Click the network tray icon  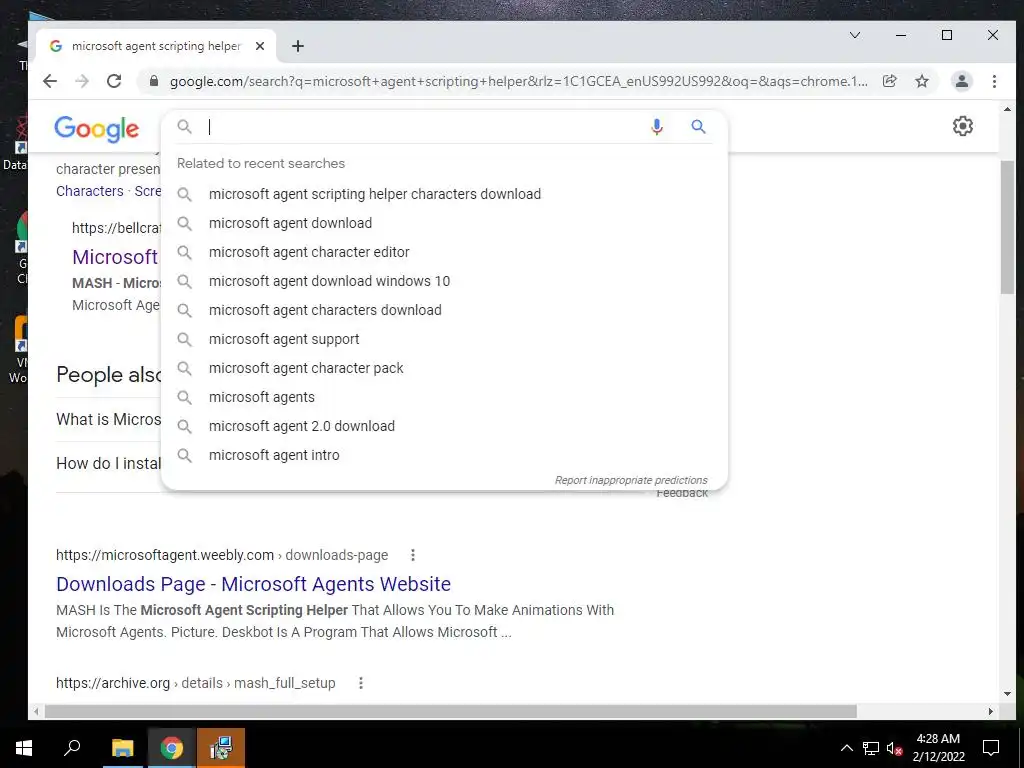(x=871, y=748)
